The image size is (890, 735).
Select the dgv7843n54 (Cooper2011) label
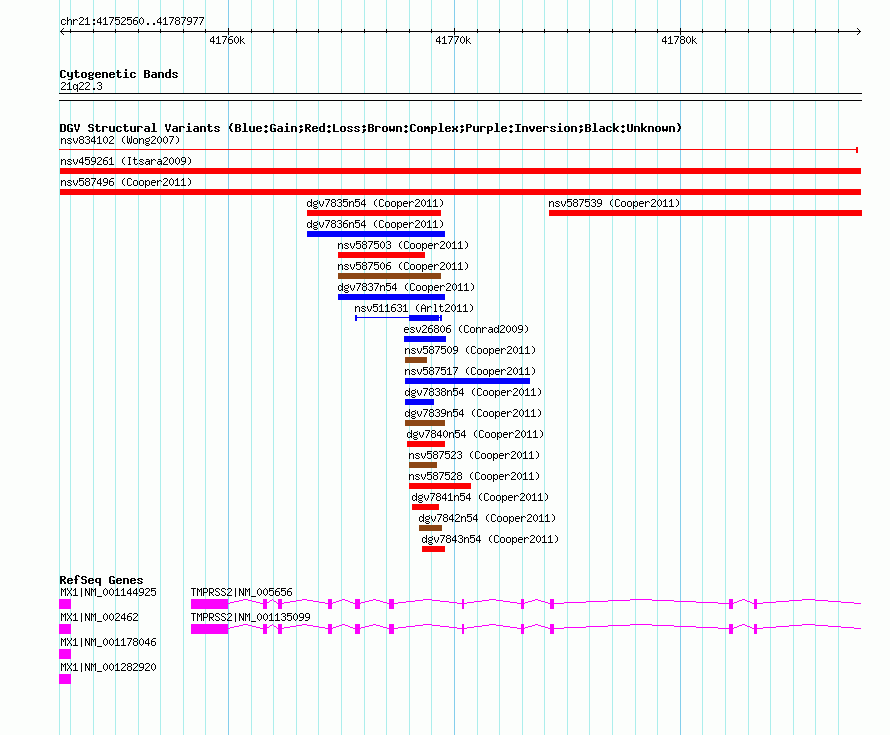(x=490, y=539)
